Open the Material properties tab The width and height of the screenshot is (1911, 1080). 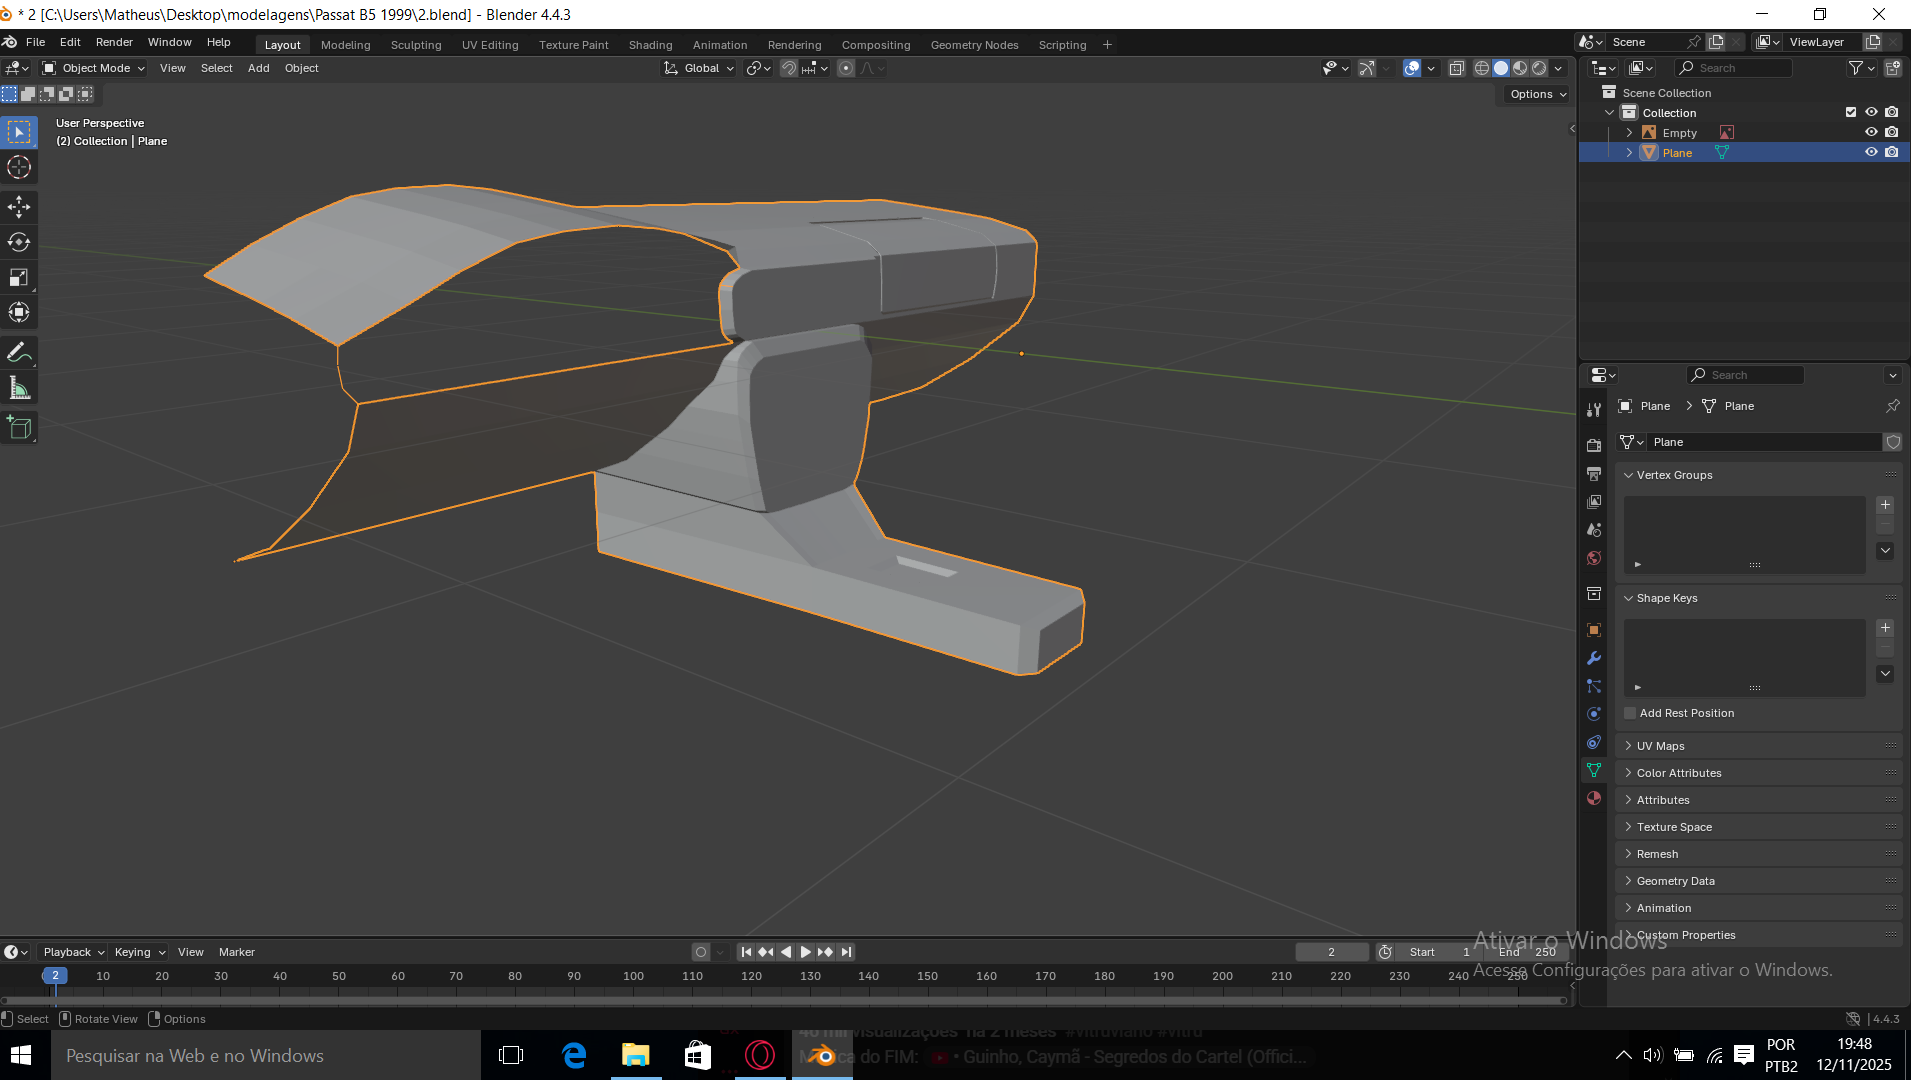click(x=1594, y=798)
